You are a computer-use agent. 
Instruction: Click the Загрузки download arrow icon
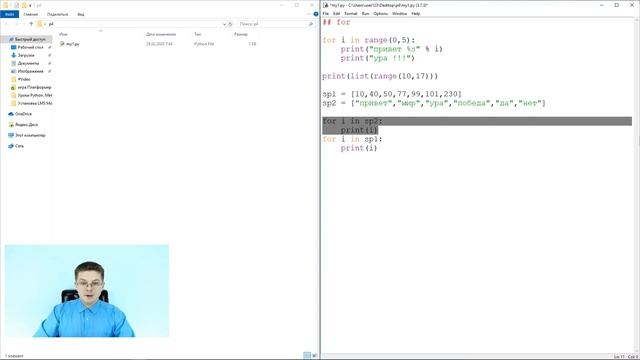pyautogui.click(x=13, y=55)
